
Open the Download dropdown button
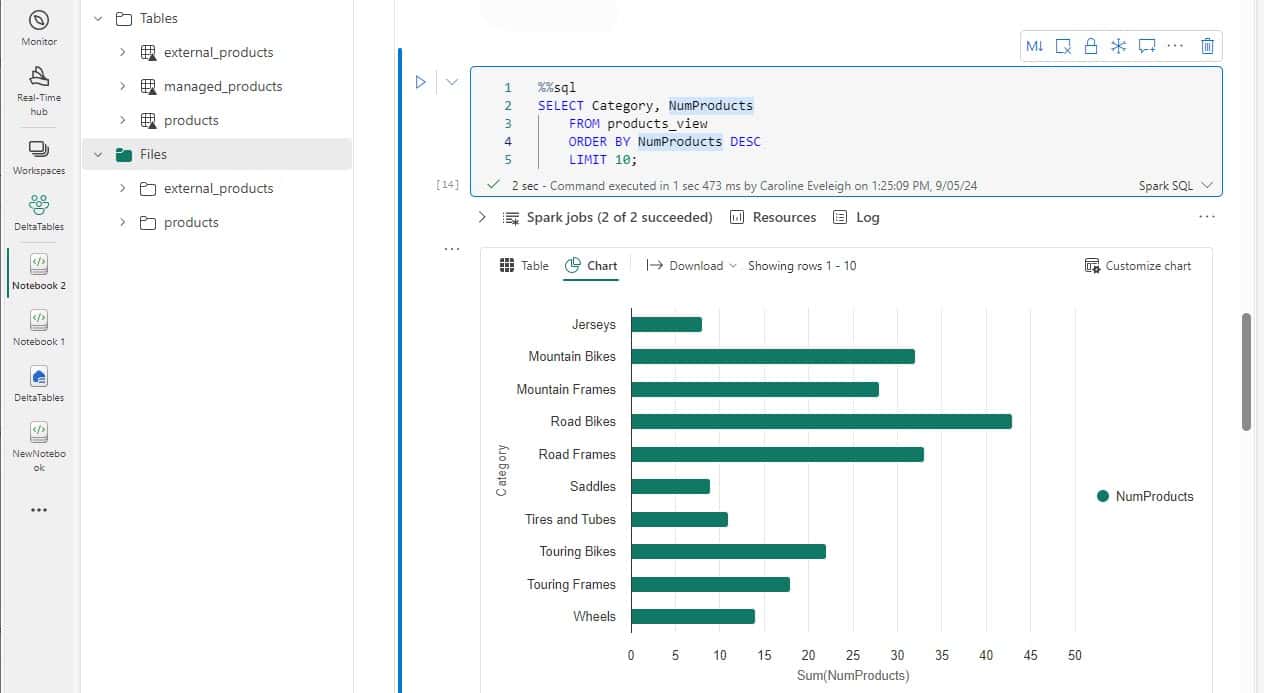pyautogui.click(x=691, y=266)
